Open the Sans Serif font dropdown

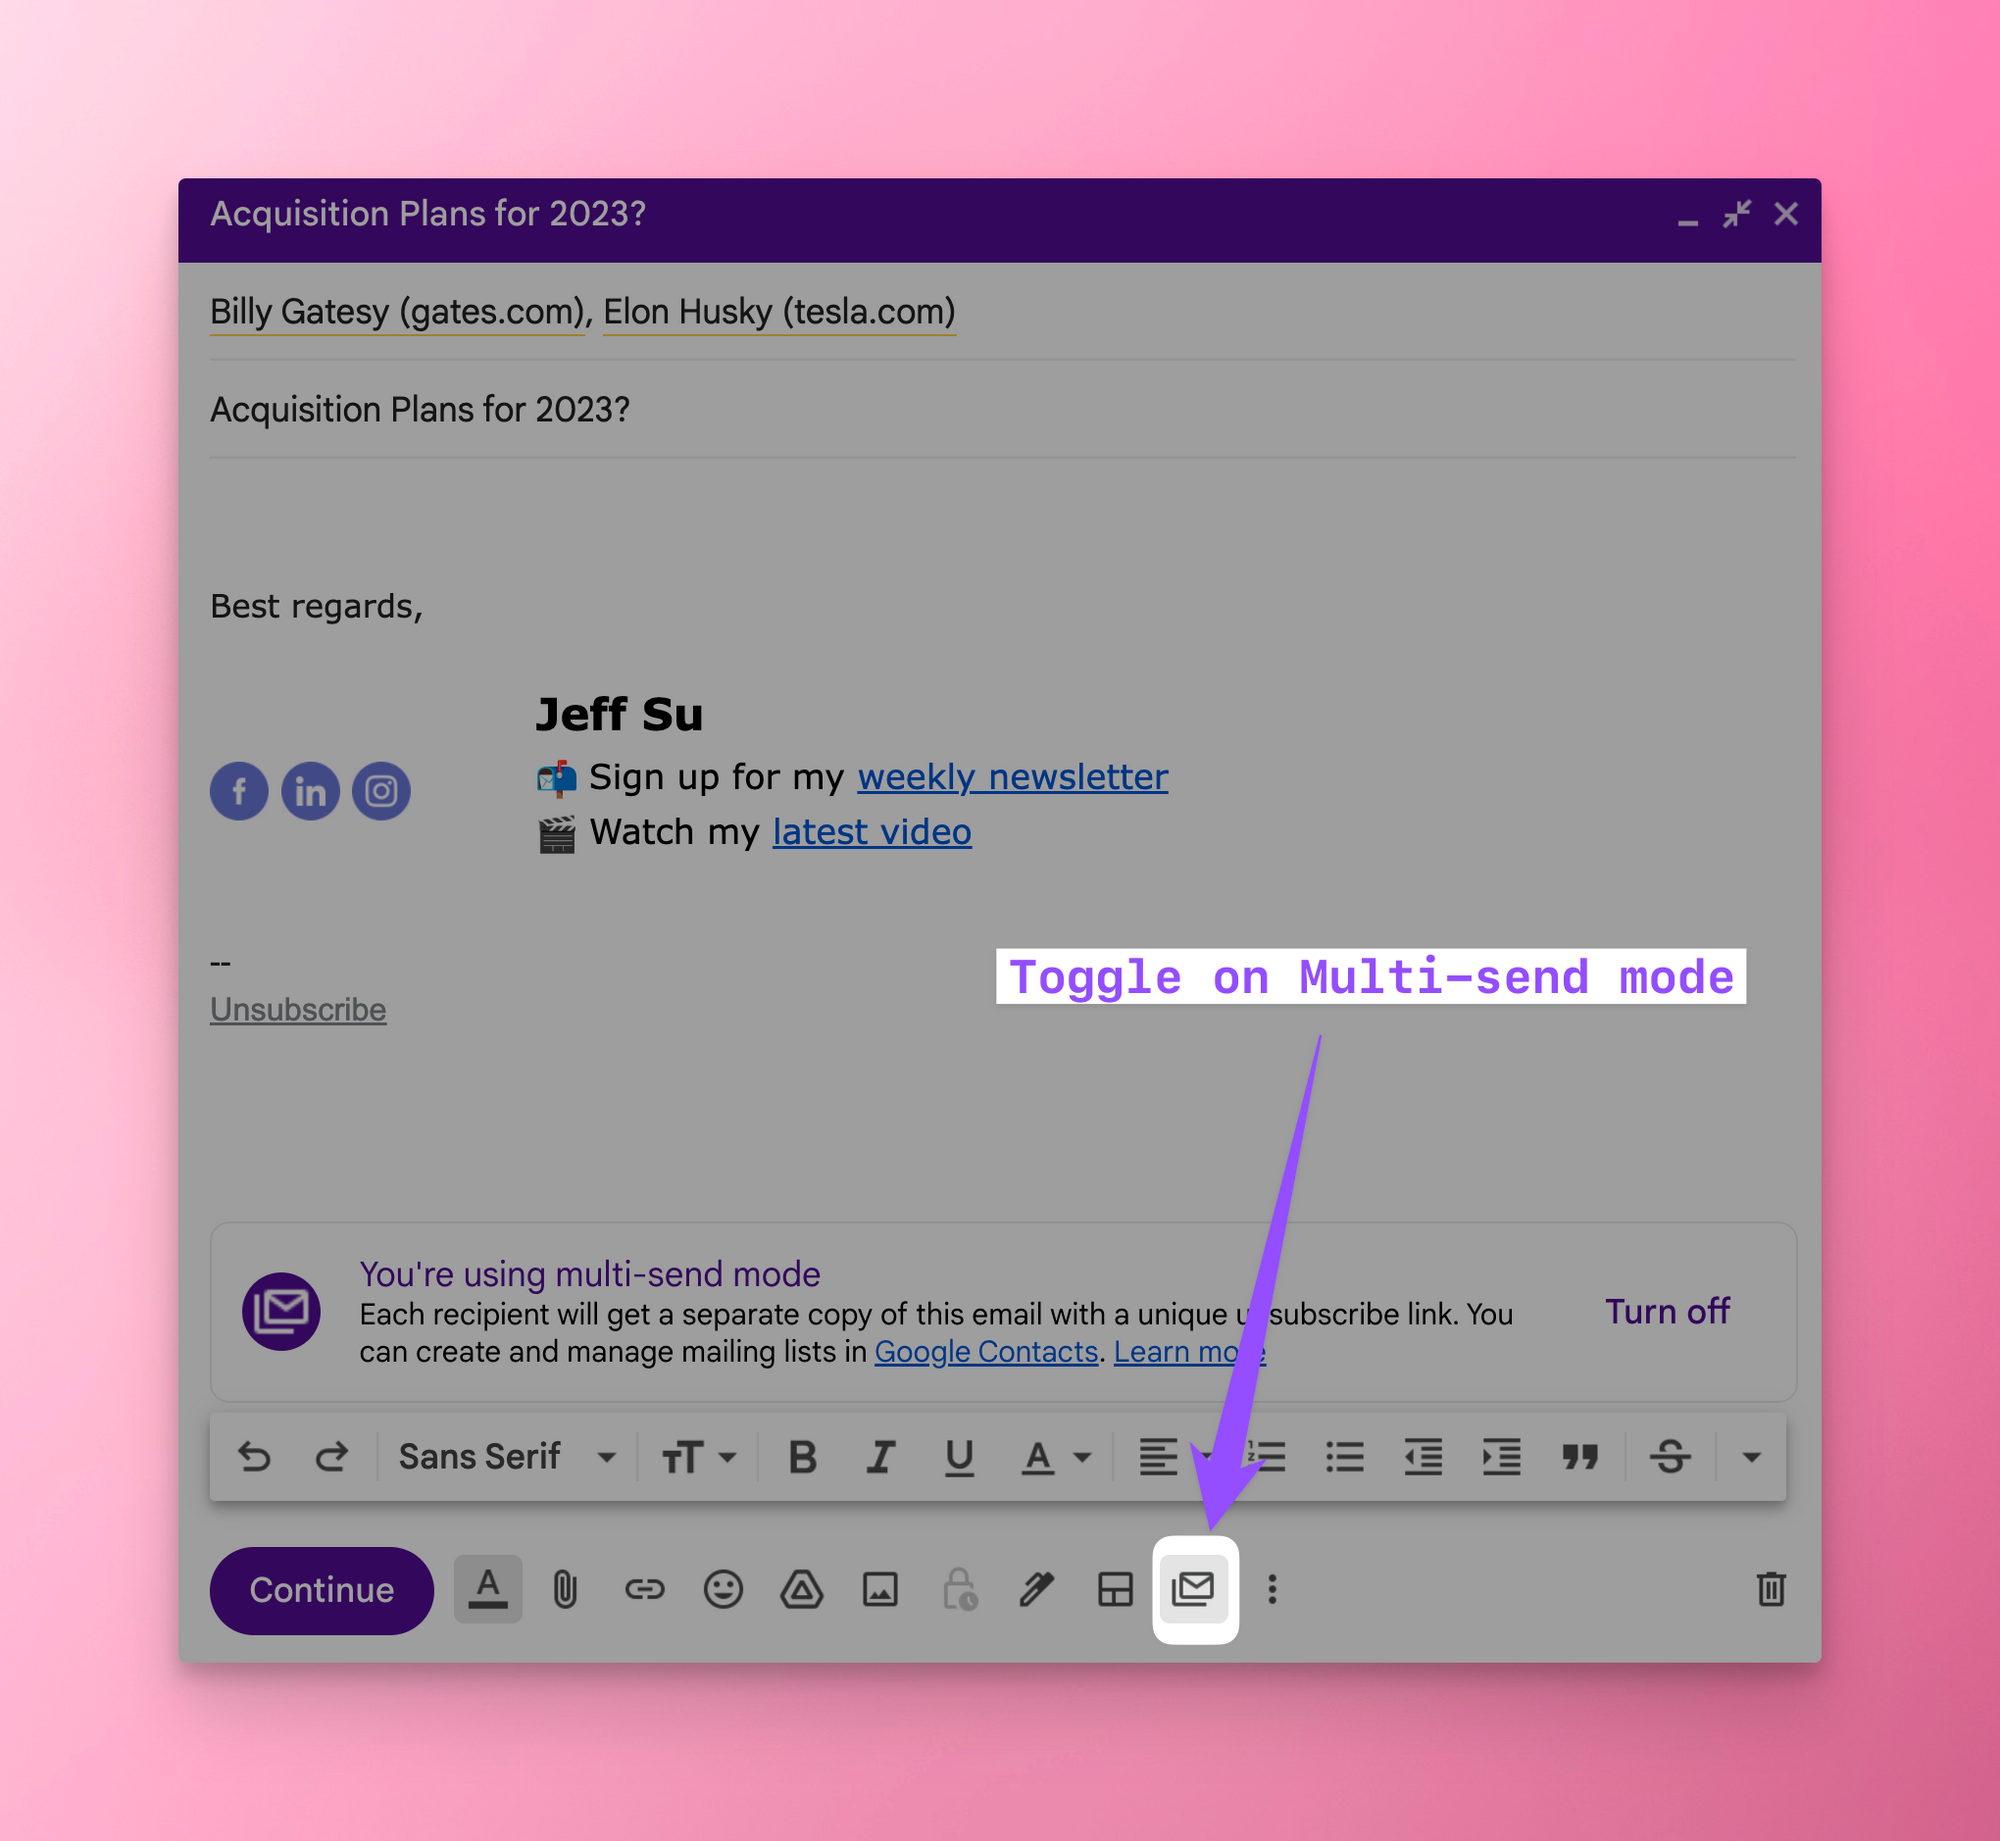pyautogui.click(x=507, y=1457)
